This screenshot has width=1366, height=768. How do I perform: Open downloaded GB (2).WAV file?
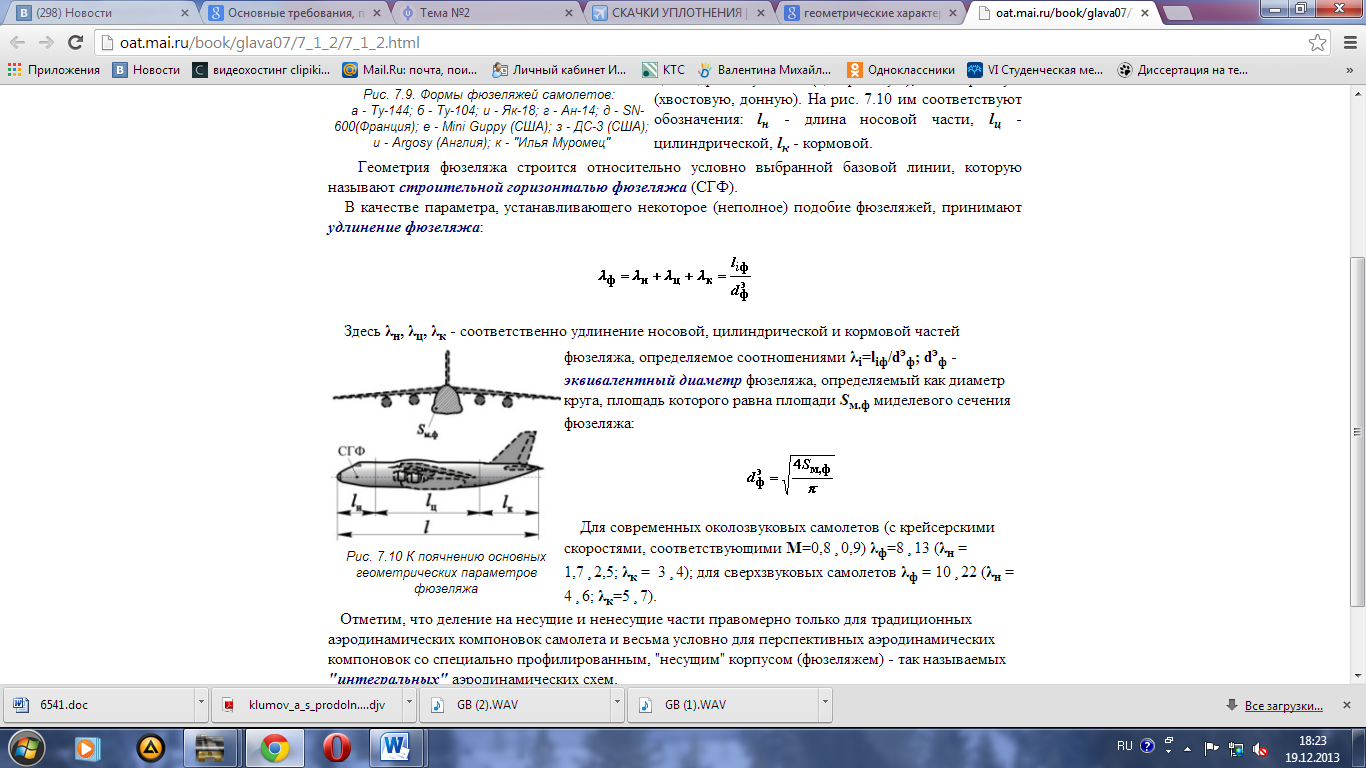click(x=514, y=705)
